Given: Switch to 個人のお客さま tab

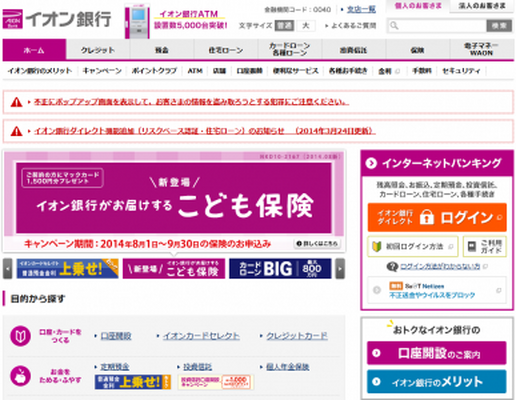Looking at the screenshot, I should [418, 6].
